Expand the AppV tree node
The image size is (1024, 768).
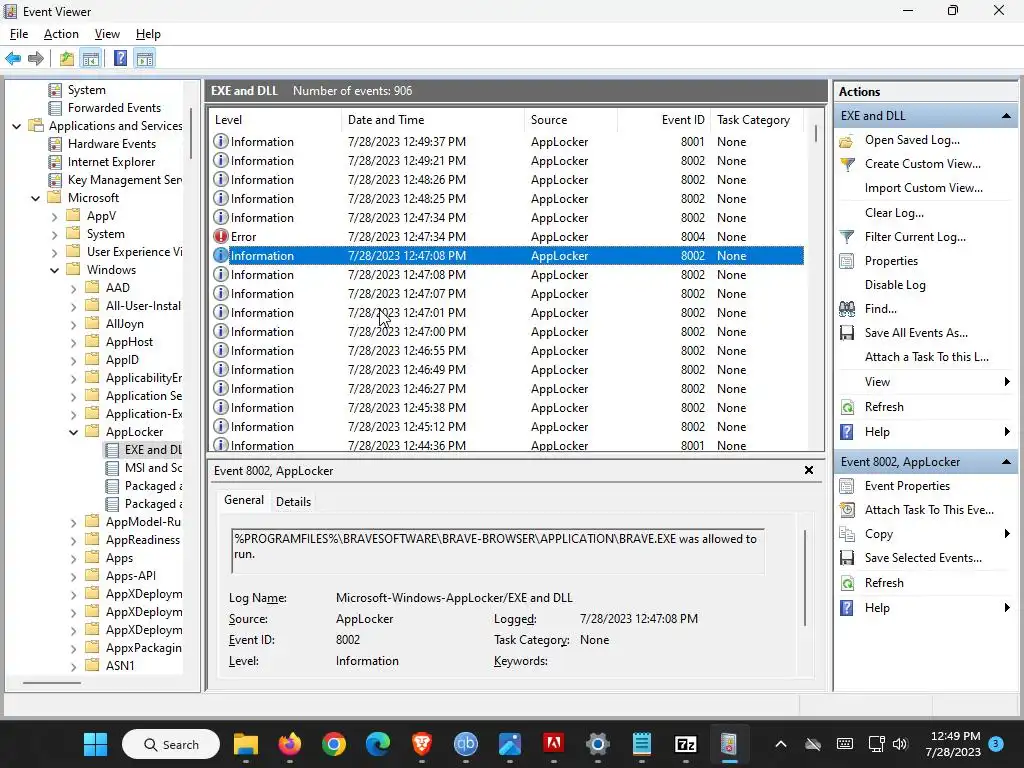(x=55, y=216)
